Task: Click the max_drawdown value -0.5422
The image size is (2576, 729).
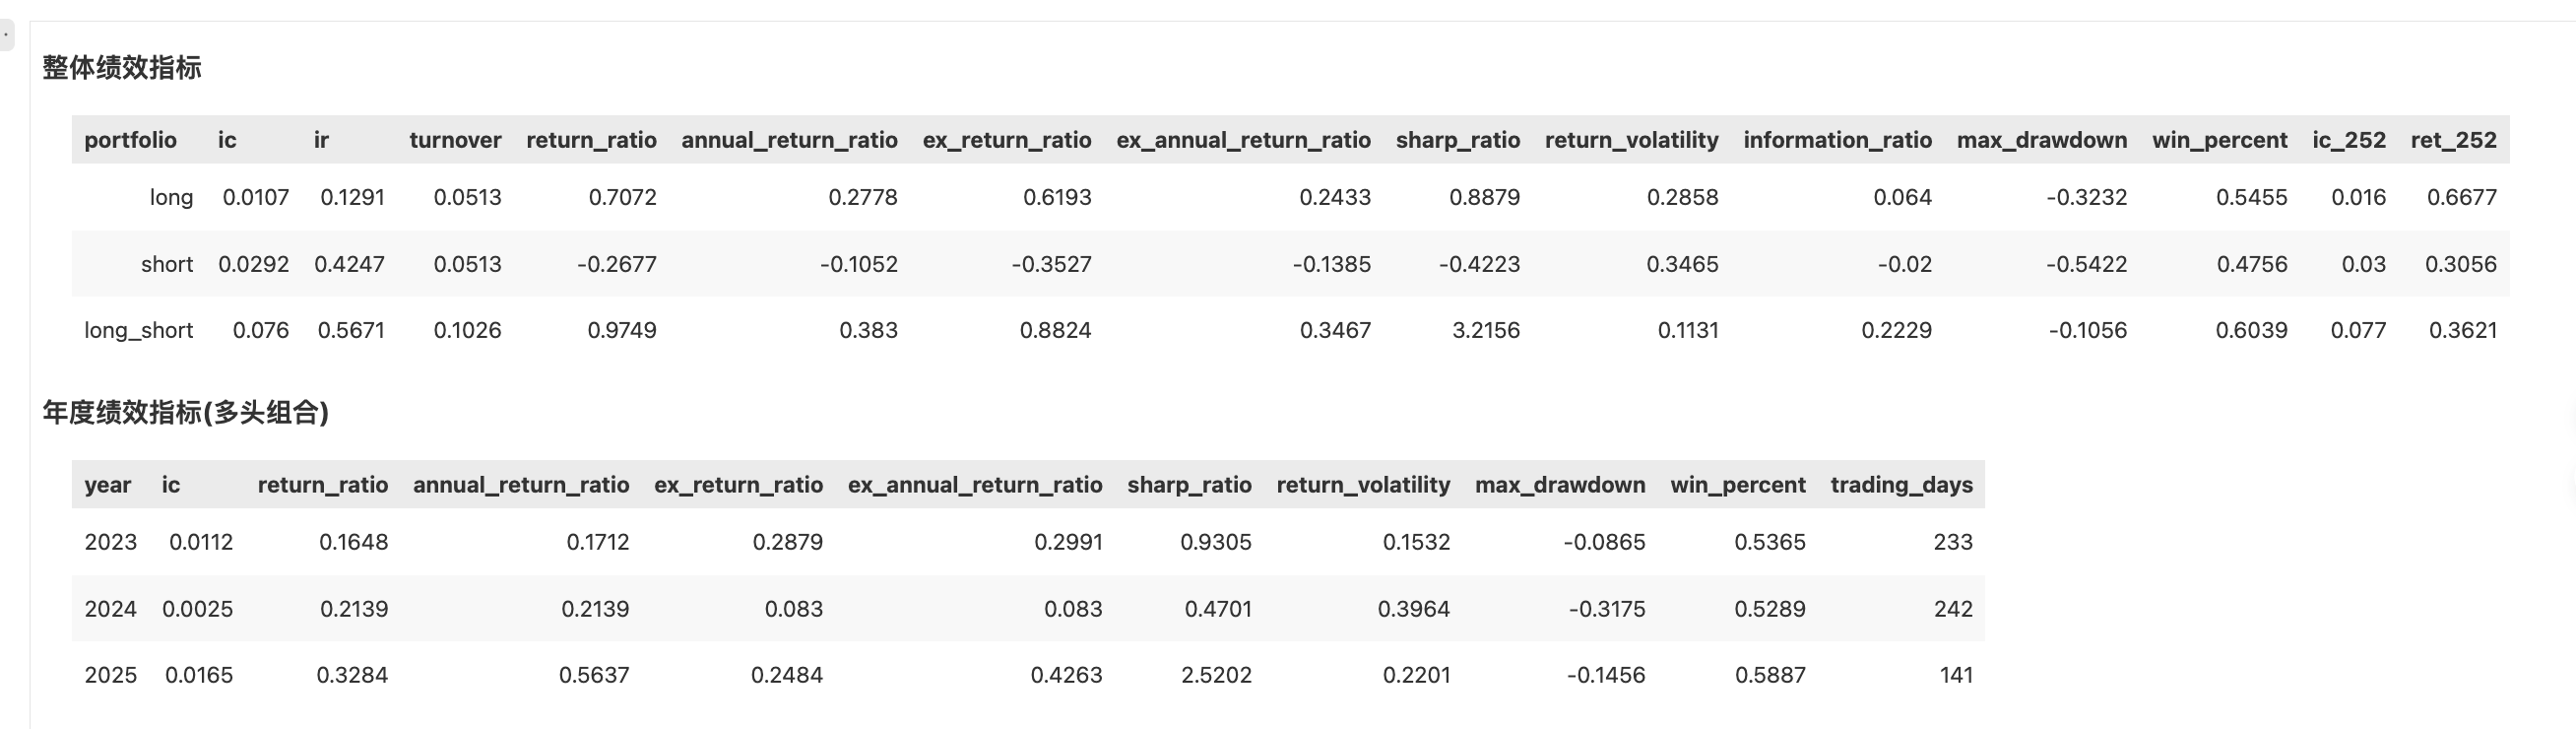Action: tap(2086, 265)
